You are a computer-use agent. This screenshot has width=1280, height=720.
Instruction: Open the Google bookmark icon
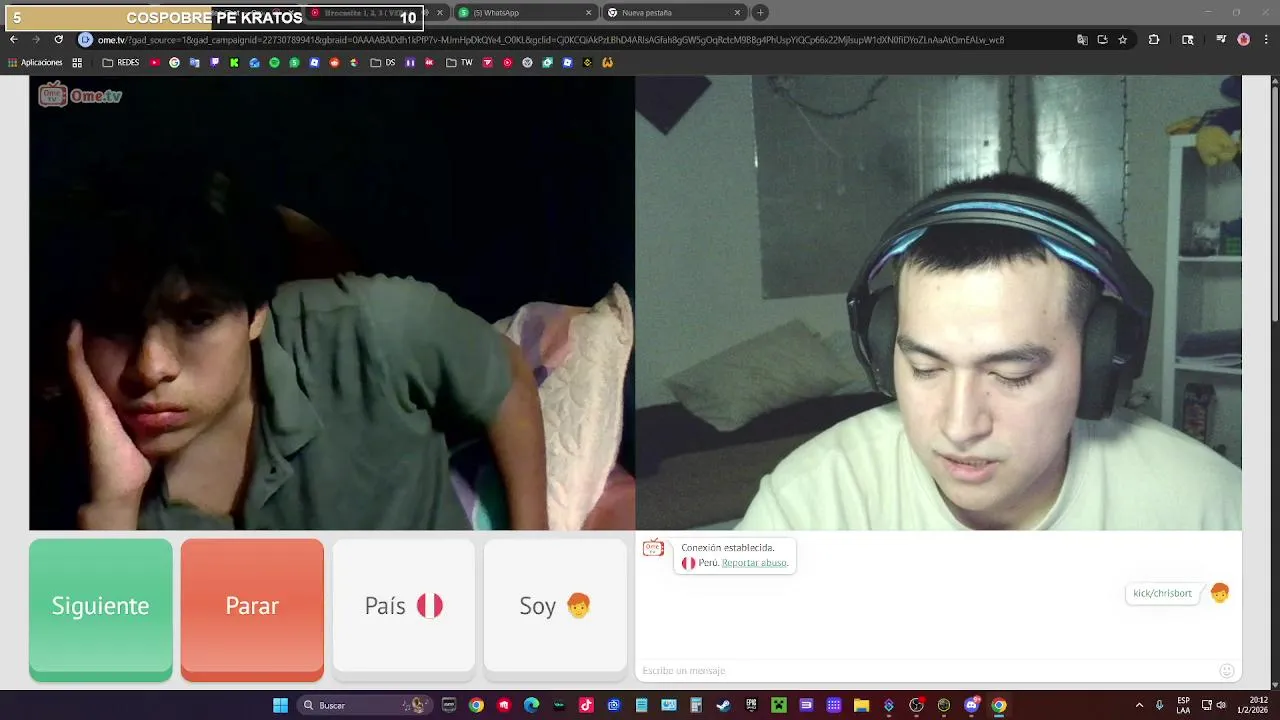pos(174,62)
